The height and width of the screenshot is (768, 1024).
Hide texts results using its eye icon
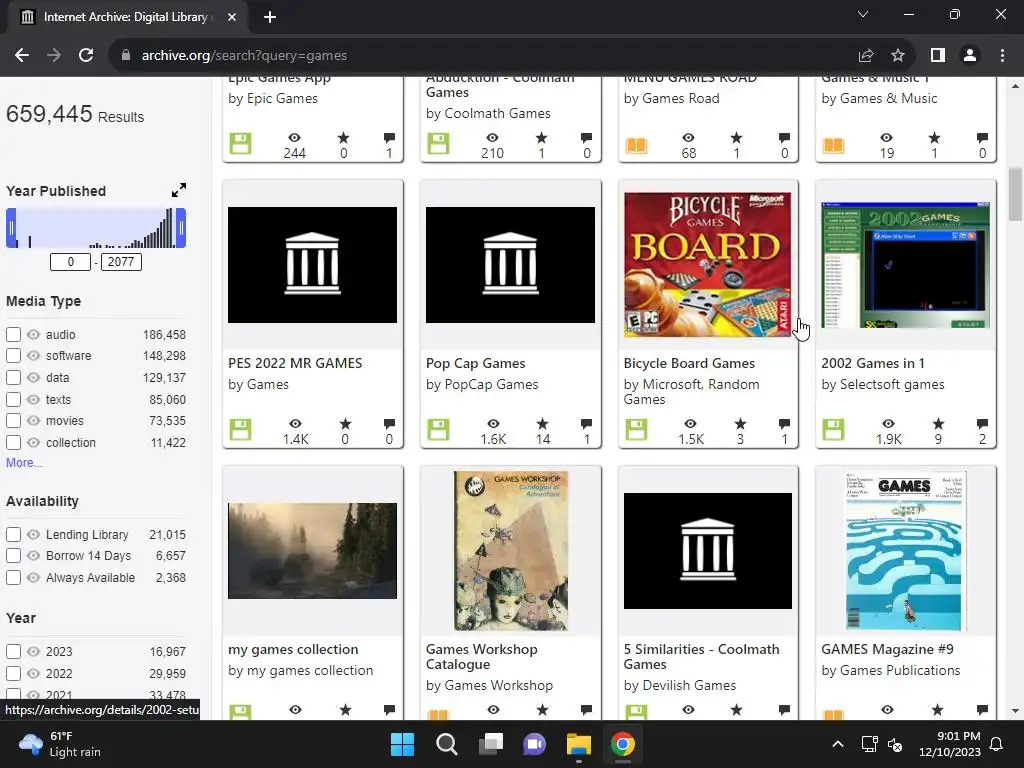tap(33, 399)
